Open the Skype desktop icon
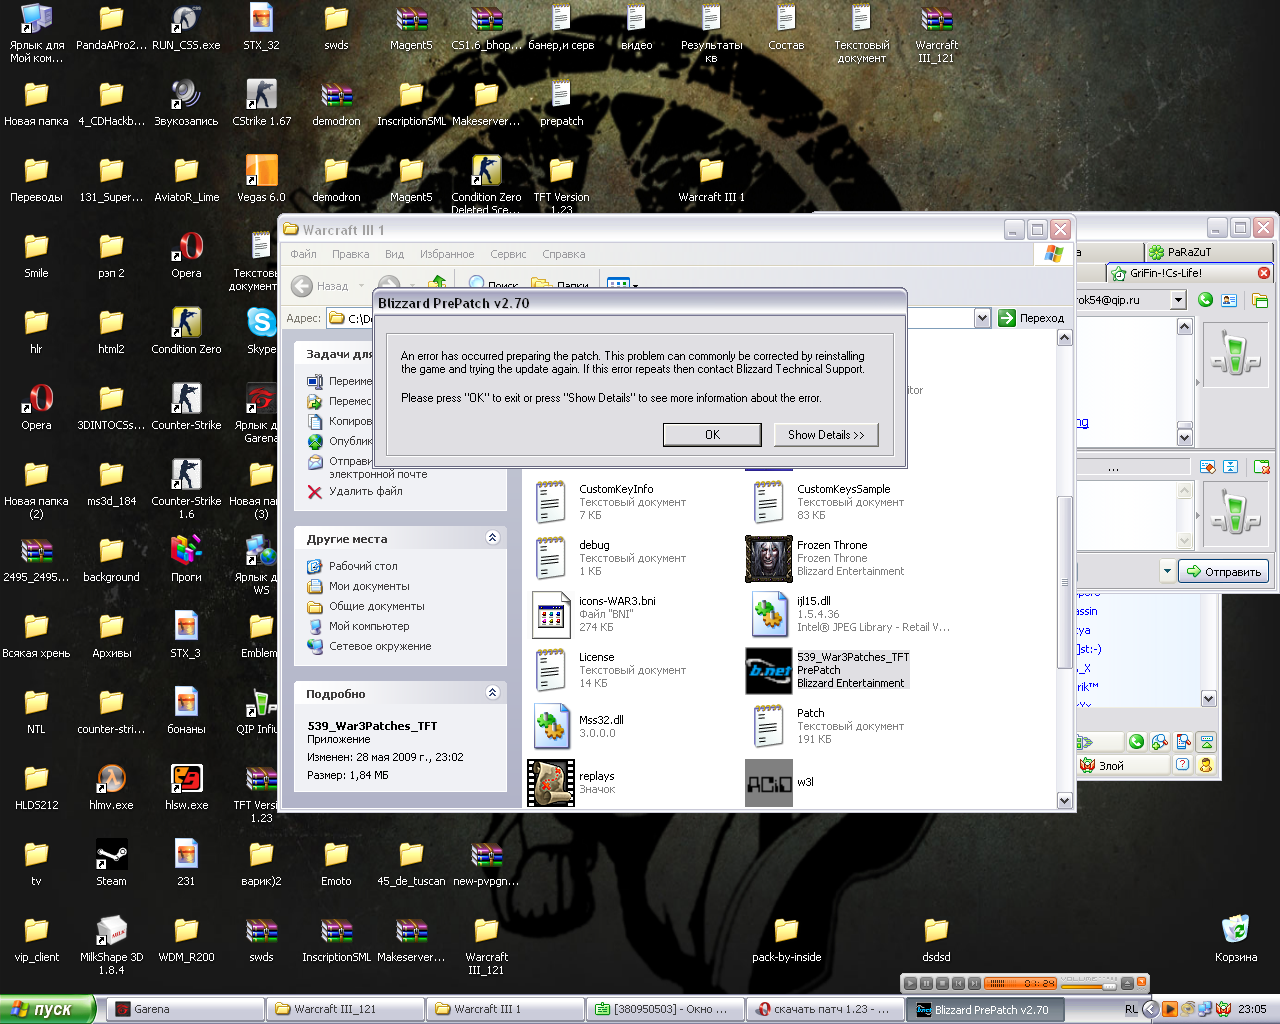 [261, 330]
